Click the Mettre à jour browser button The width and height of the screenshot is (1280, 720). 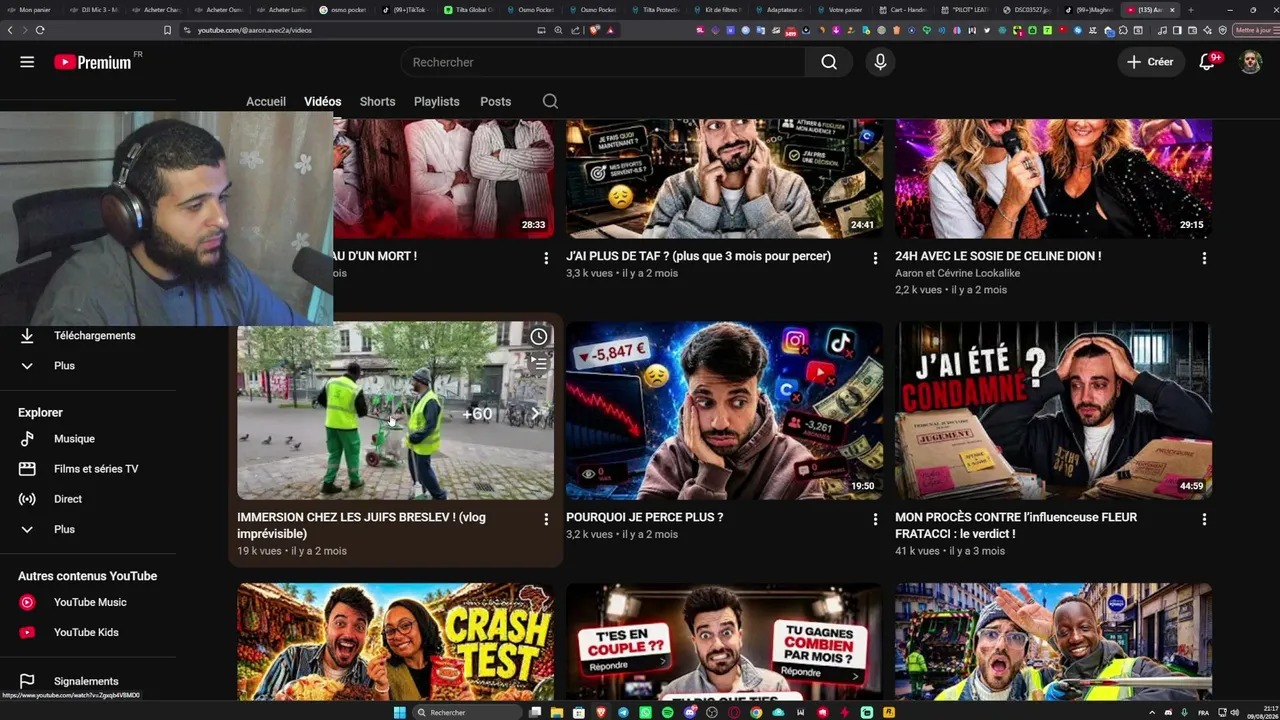1255,30
